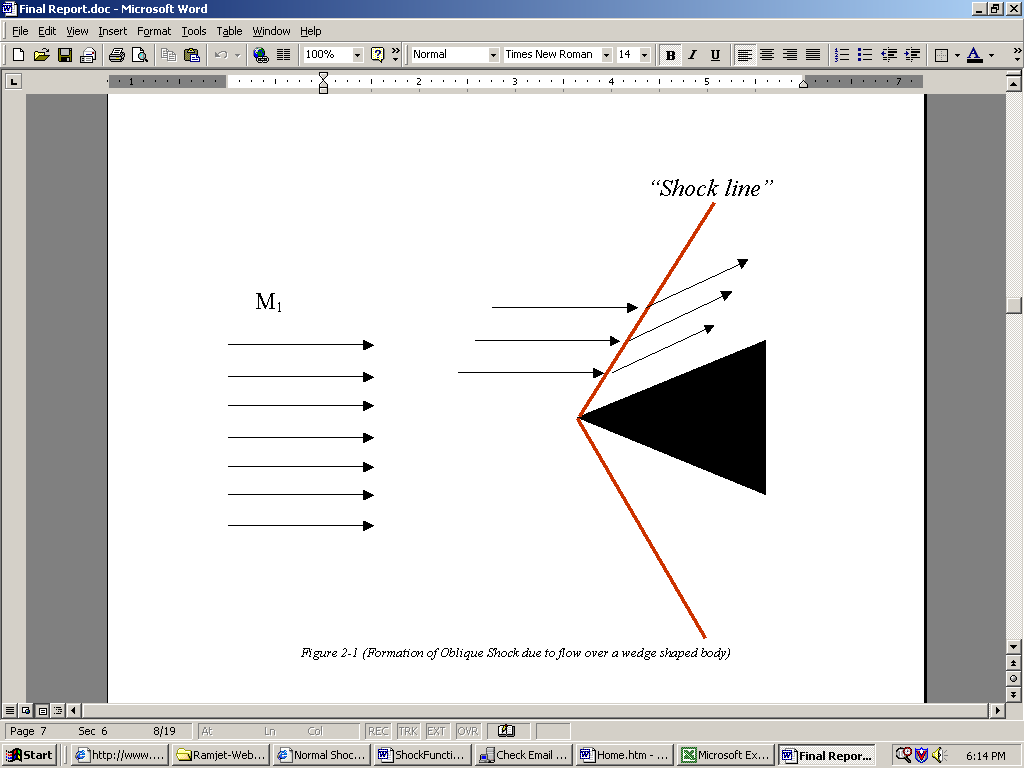Open the font size 14 dropdown
The height and width of the screenshot is (768, 1024).
coord(645,55)
